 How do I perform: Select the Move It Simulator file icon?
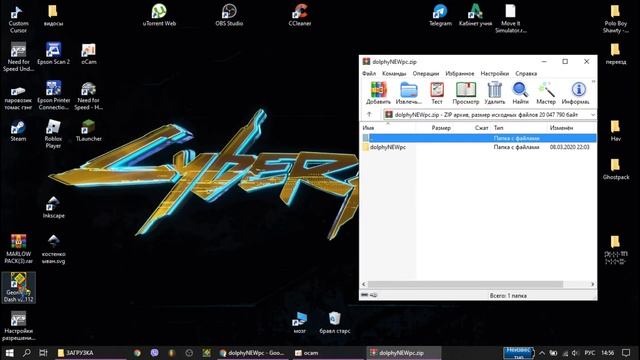(511, 19)
